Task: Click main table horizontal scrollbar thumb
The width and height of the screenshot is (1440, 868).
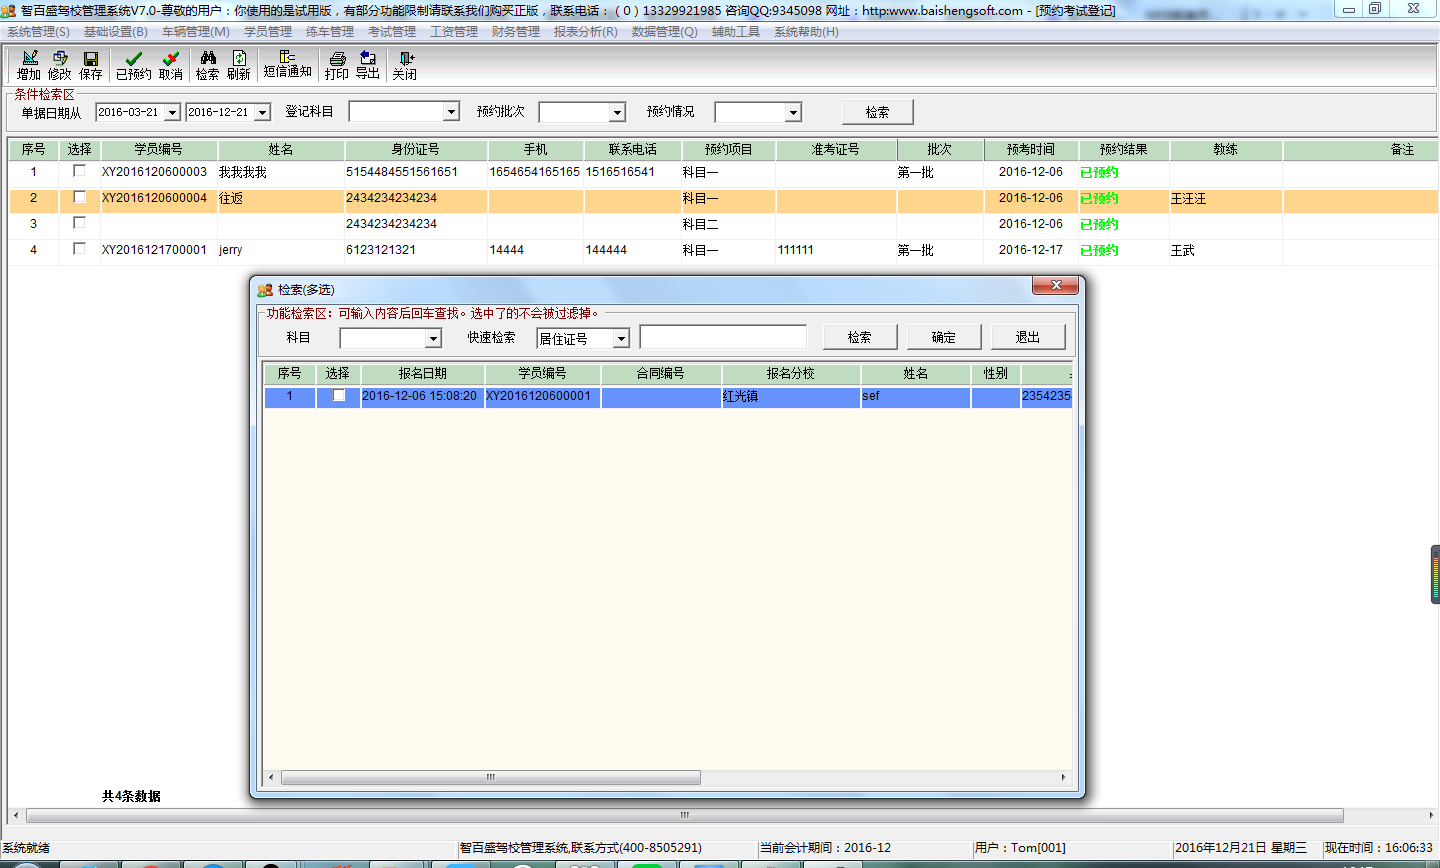Action: tap(685, 815)
